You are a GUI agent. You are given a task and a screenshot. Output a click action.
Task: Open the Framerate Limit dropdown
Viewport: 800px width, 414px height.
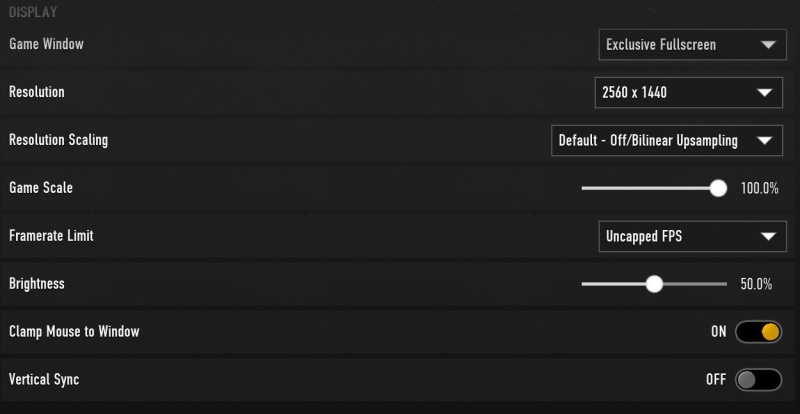point(689,237)
